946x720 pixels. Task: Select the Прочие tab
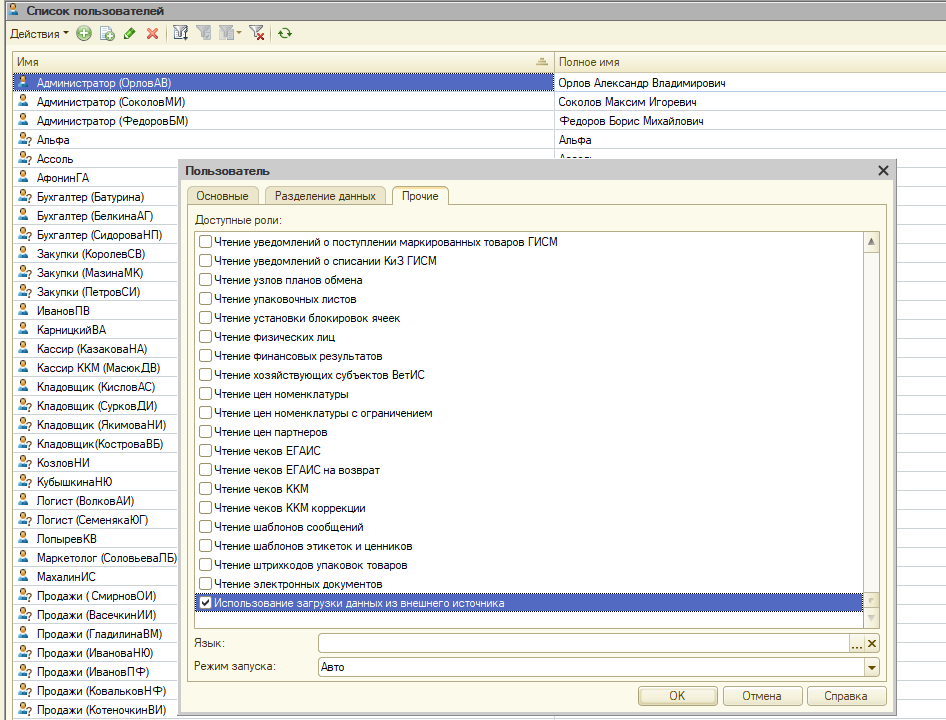click(x=420, y=196)
